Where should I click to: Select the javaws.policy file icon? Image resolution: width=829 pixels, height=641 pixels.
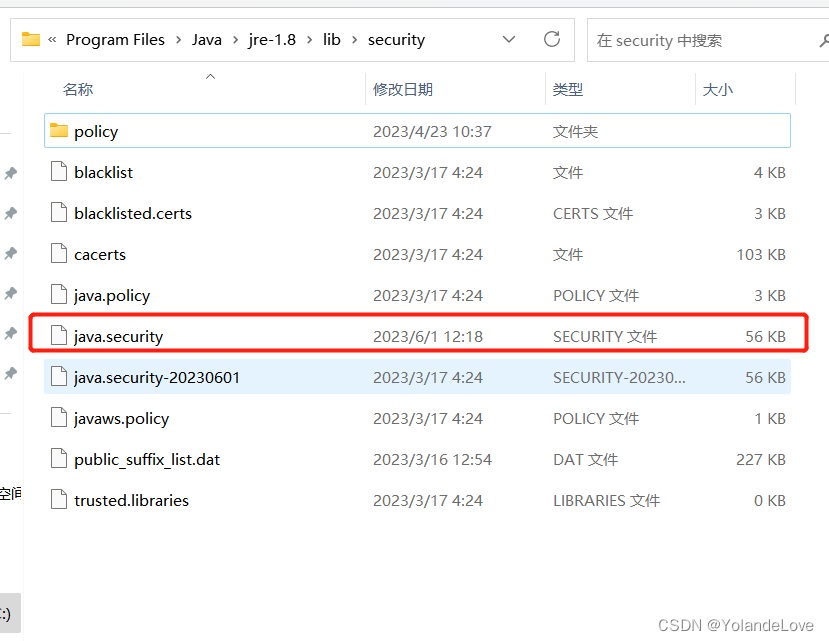pos(59,417)
